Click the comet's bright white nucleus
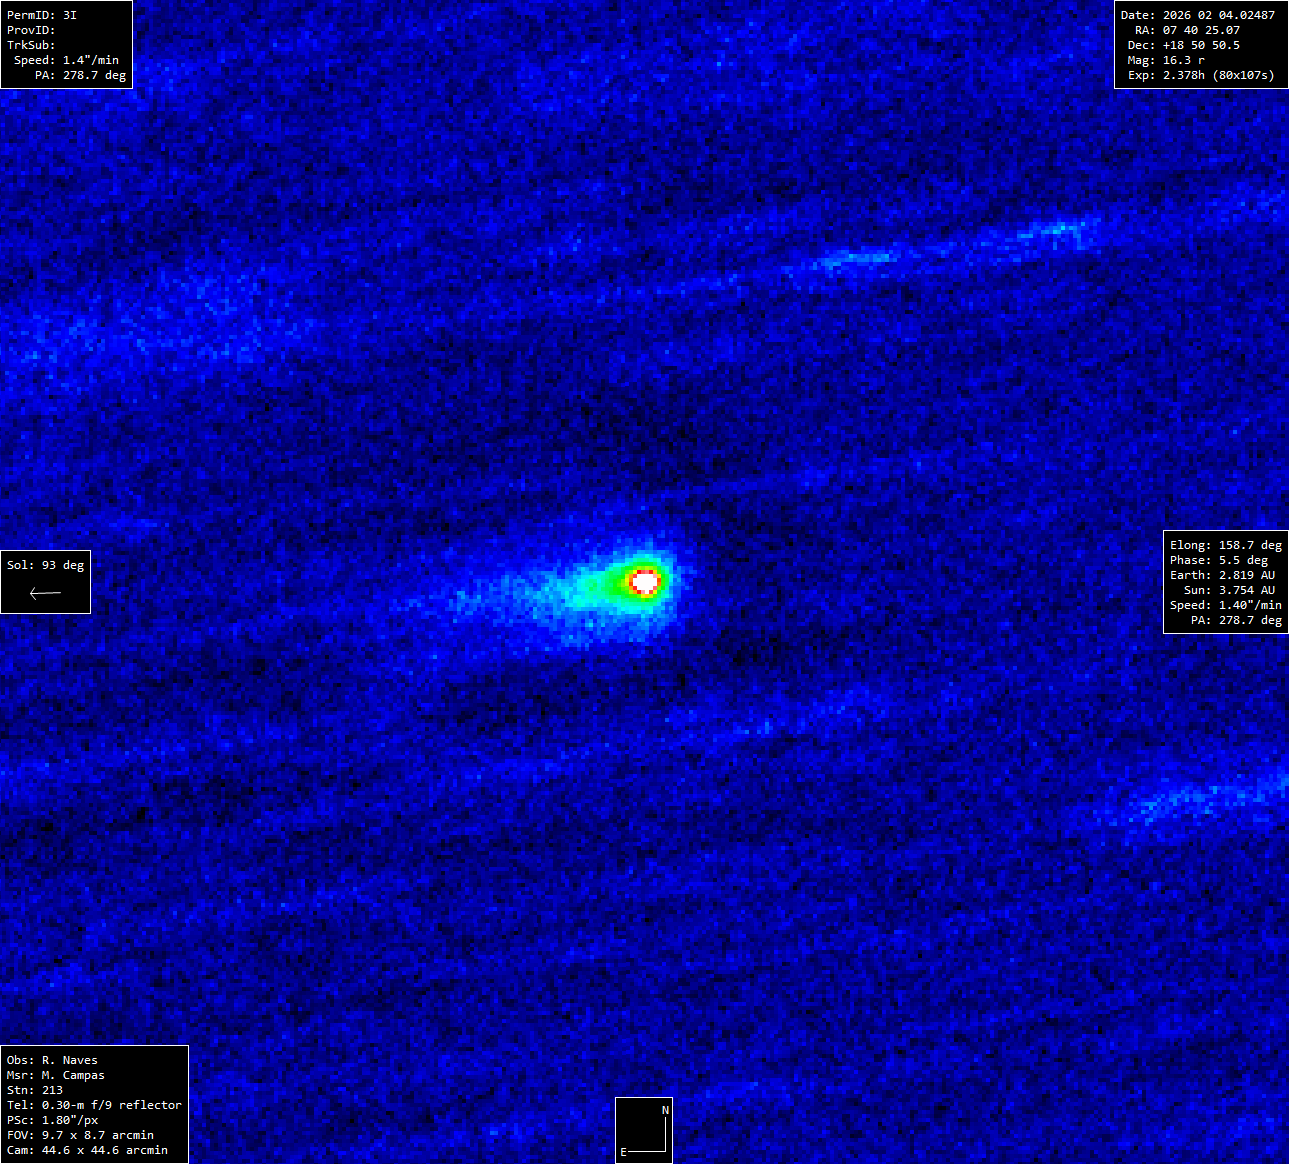 coord(645,580)
